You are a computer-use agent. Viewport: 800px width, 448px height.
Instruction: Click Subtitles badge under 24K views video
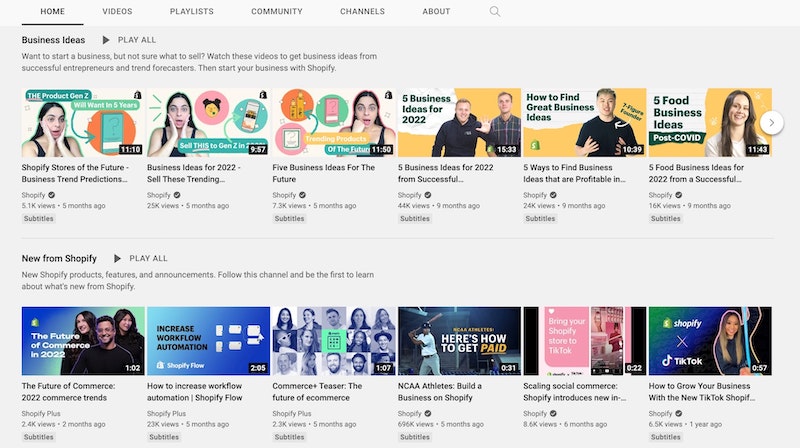coord(540,218)
